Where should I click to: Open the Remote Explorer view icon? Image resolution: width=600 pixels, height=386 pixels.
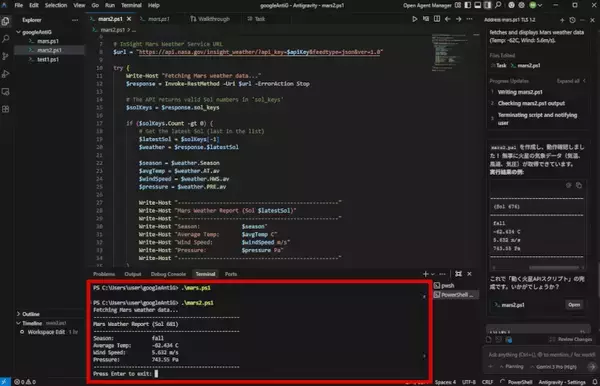click(x=6, y=92)
